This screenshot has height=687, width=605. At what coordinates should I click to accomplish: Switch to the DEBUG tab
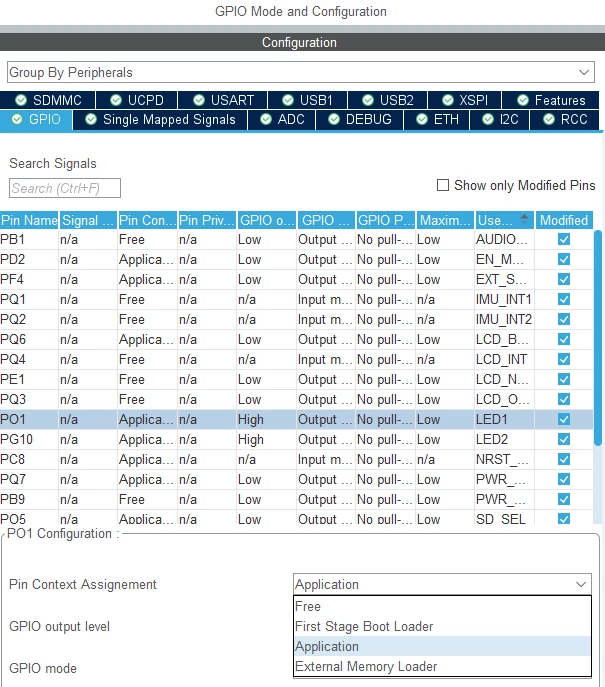(x=360, y=120)
